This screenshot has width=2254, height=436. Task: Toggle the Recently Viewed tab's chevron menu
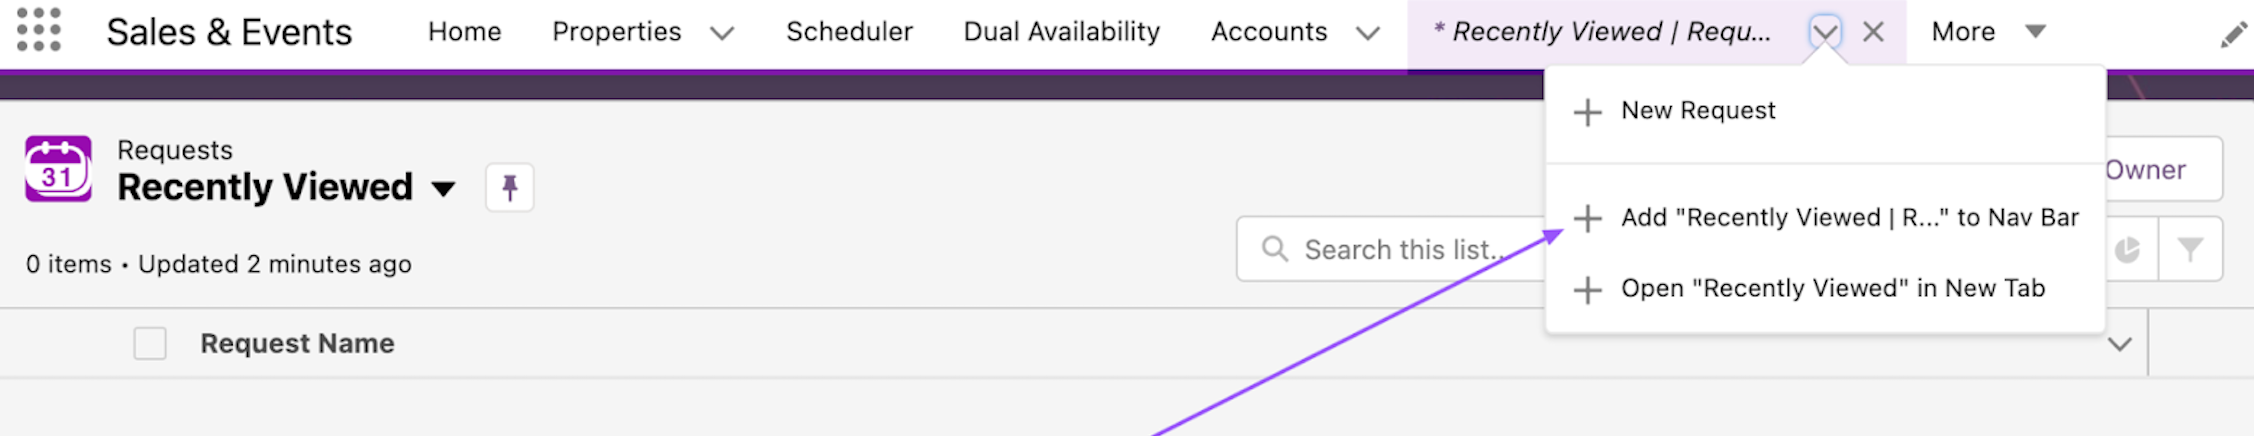pos(1825,32)
